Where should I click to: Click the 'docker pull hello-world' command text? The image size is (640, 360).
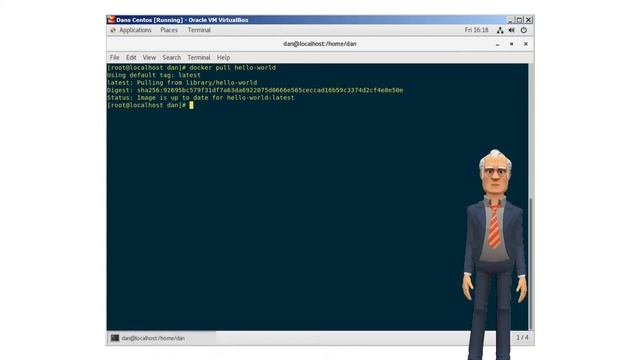click(232, 68)
